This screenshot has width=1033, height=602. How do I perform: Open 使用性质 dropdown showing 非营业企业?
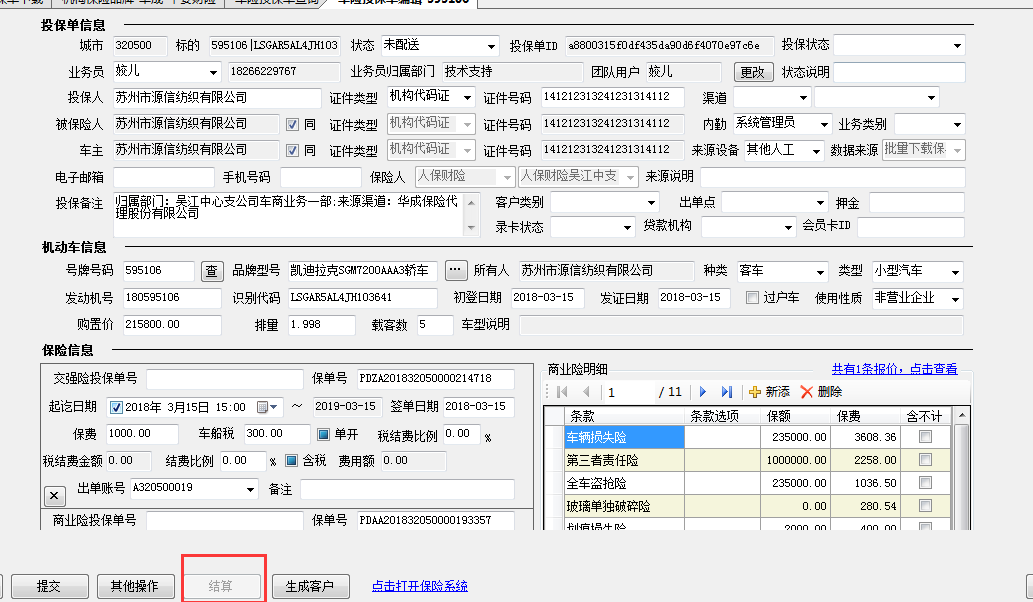pyautogui.click(x=955, y=298)
